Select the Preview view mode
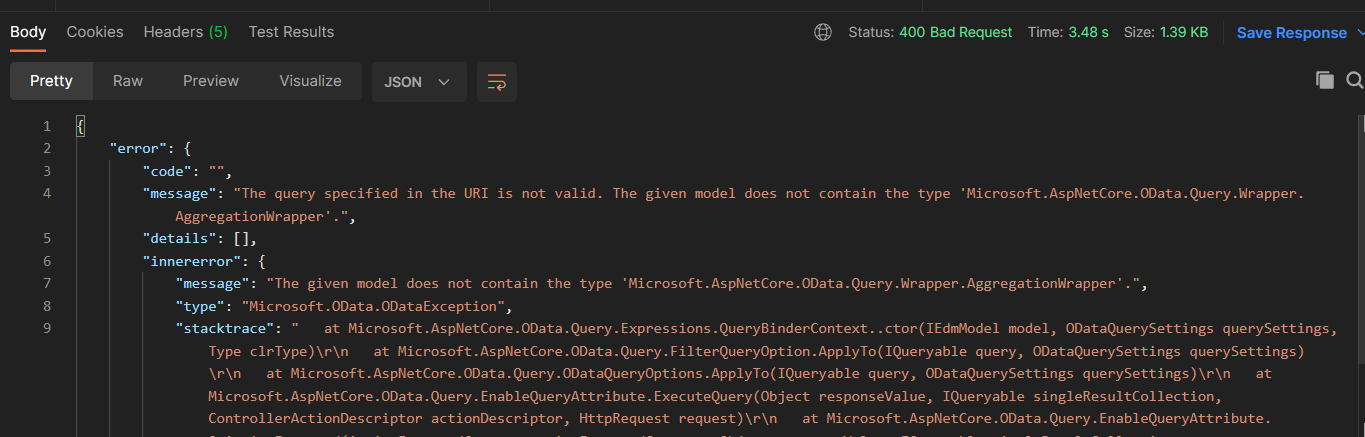The width and height of the screenshot is (1365, 437). [x=211, y=81]
